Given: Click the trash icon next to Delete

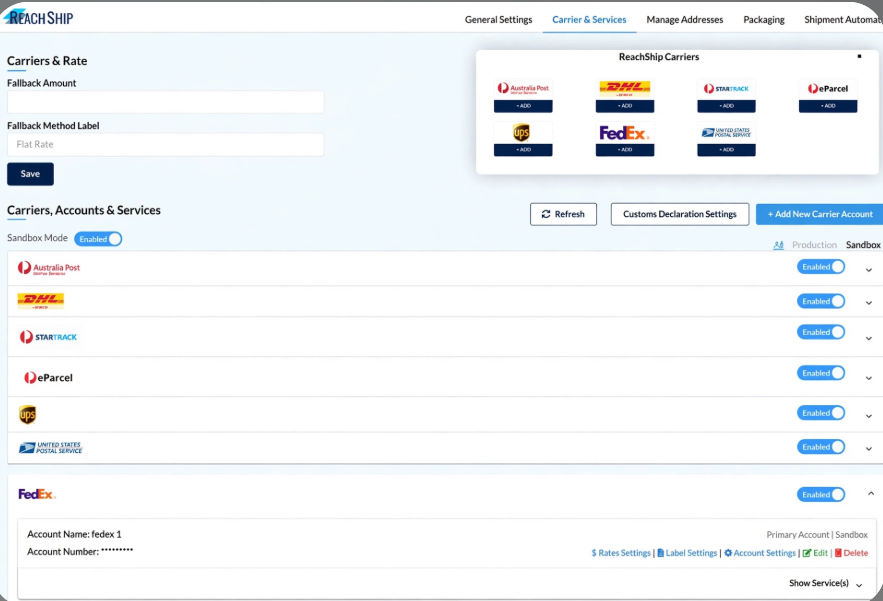Looking at the screenshot, I should (x=838, y=553).
